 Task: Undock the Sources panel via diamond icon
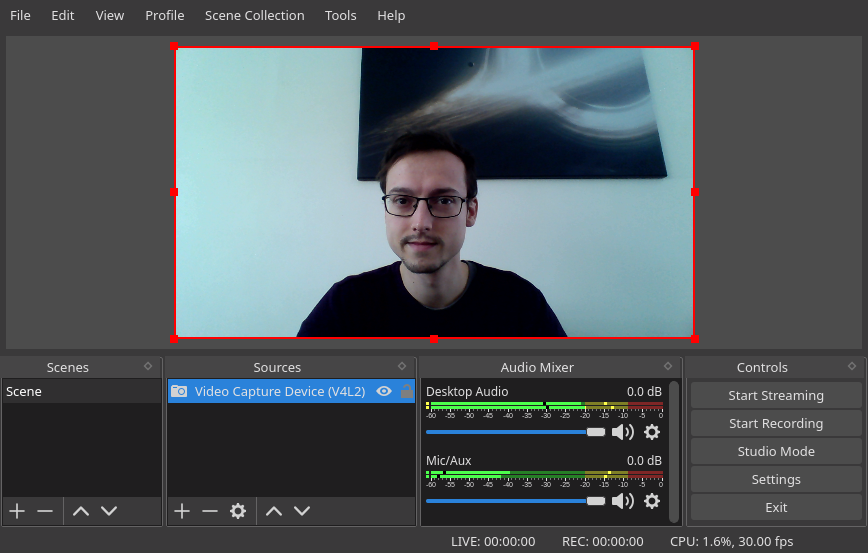coord(402,366)
